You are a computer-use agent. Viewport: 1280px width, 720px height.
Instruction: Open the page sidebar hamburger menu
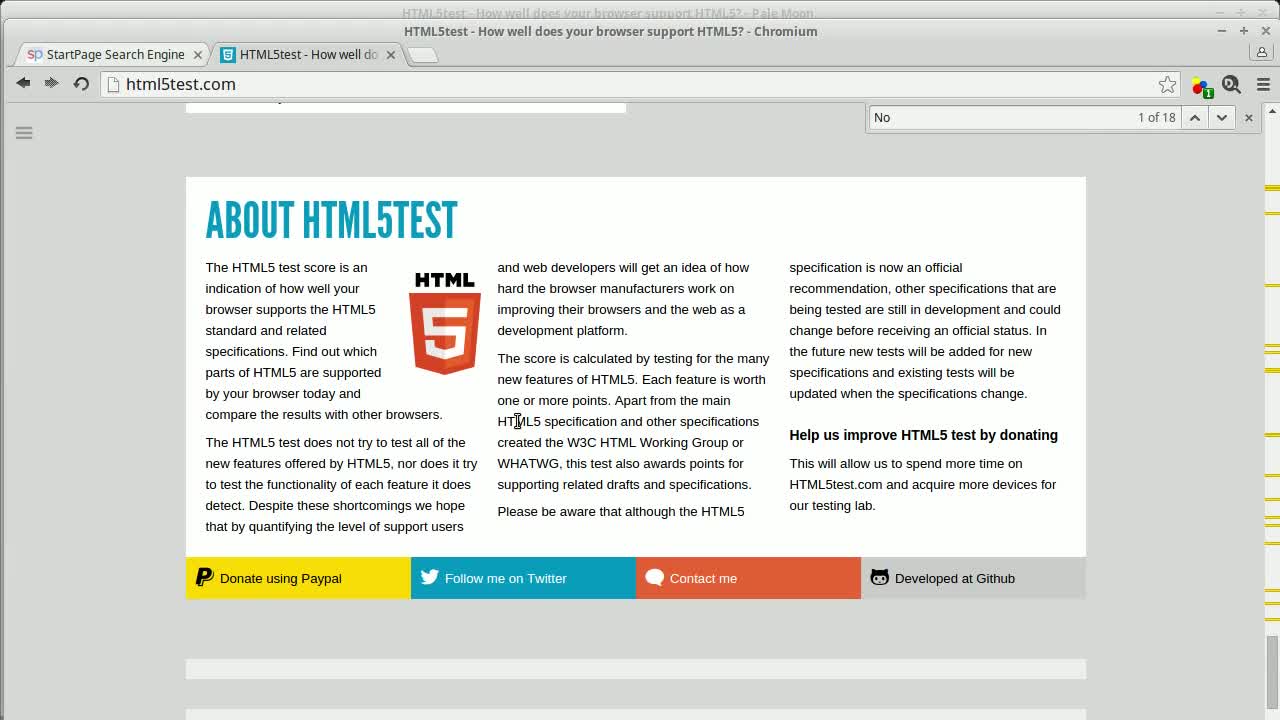(24, 132)
